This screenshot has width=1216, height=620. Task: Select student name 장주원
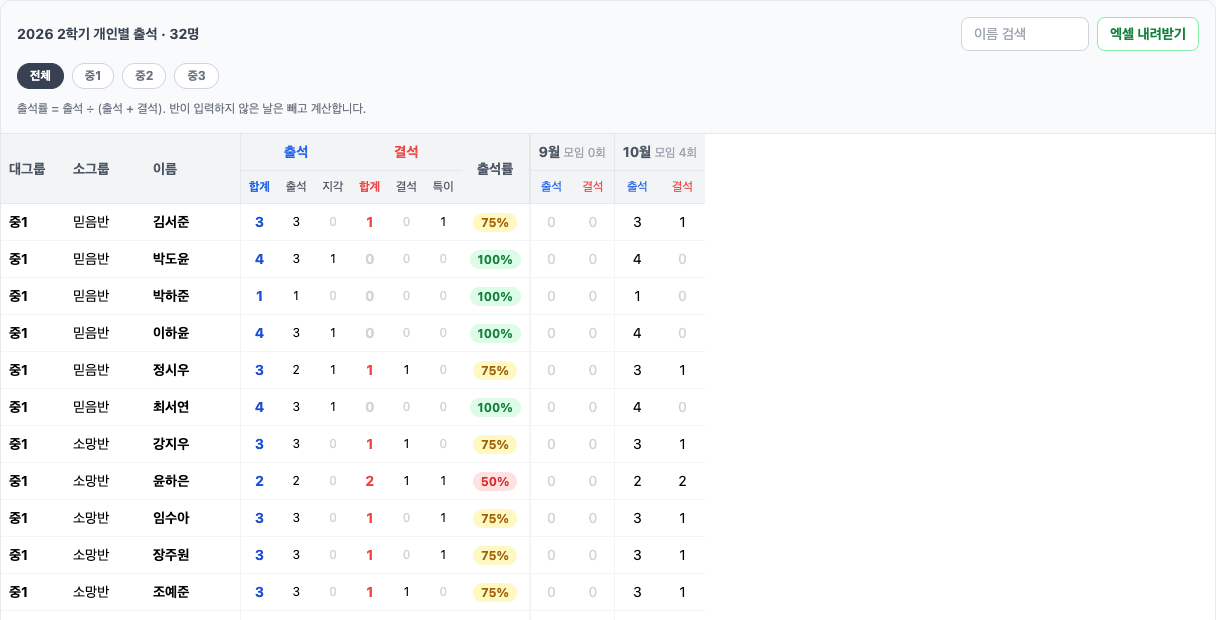171,555
